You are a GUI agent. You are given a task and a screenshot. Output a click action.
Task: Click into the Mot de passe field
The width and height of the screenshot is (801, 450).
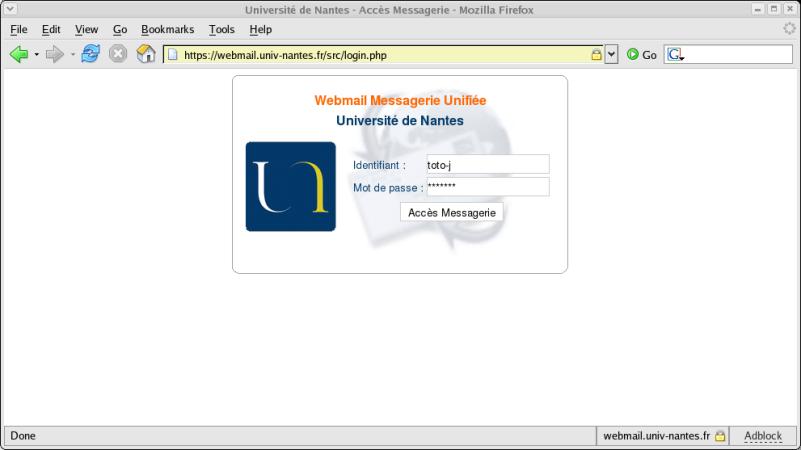point(486,187)
